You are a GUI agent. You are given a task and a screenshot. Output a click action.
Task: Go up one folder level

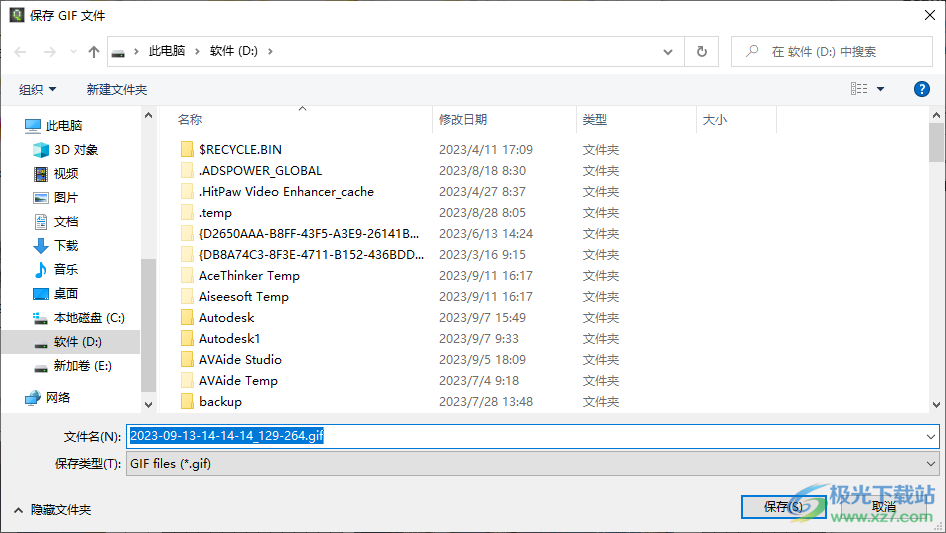pyautogui.click(x=94, y=52)
